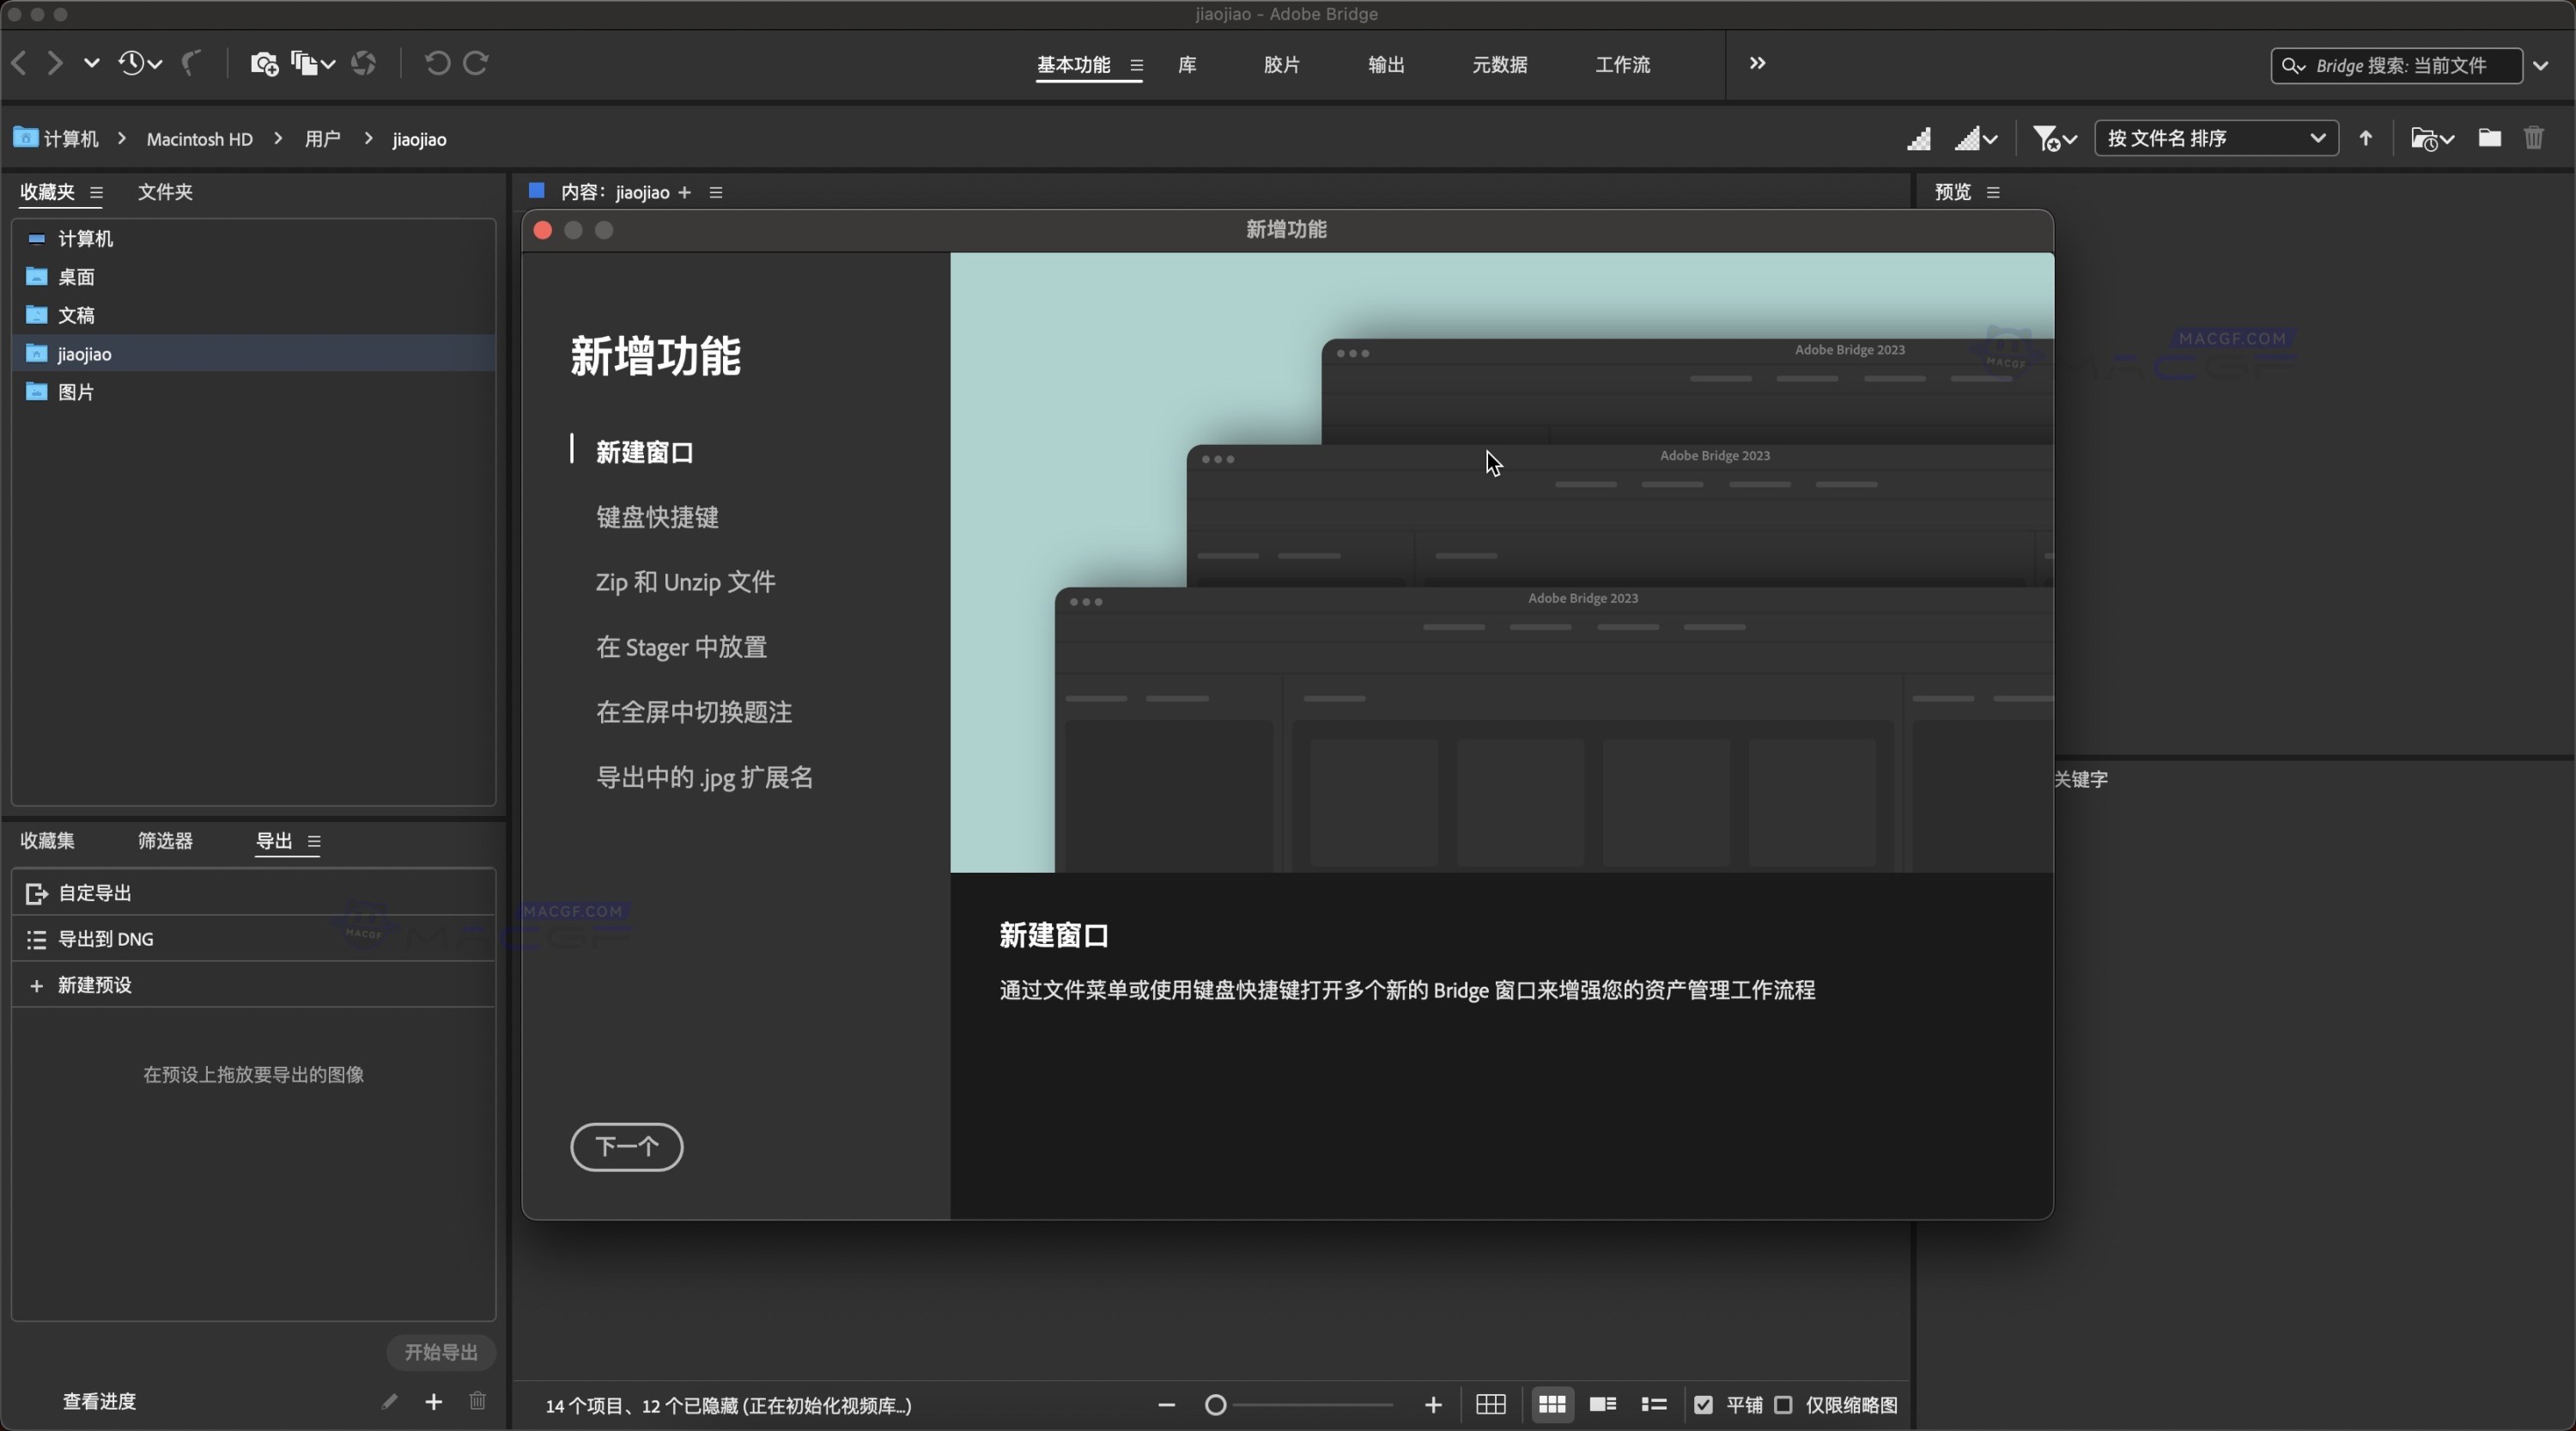Toggle the 平铺 checkbox
Viewport: 2576px width, 1431px height.
(x=1704, y=1405)
